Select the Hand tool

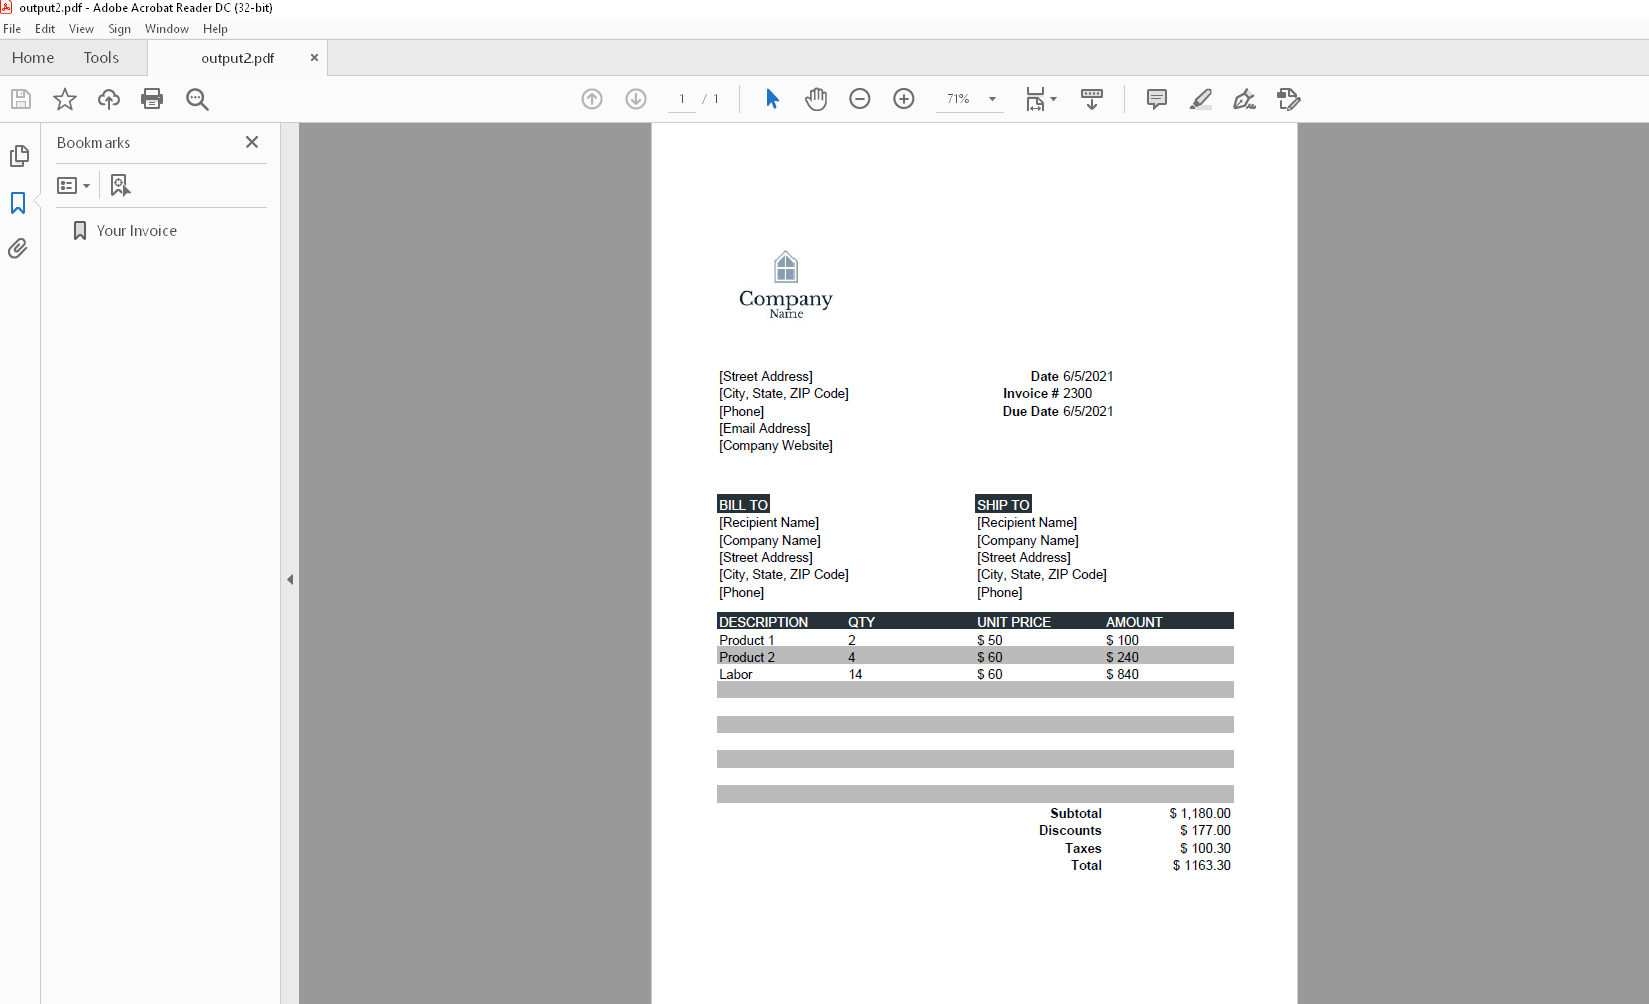[x=816, y=99]
